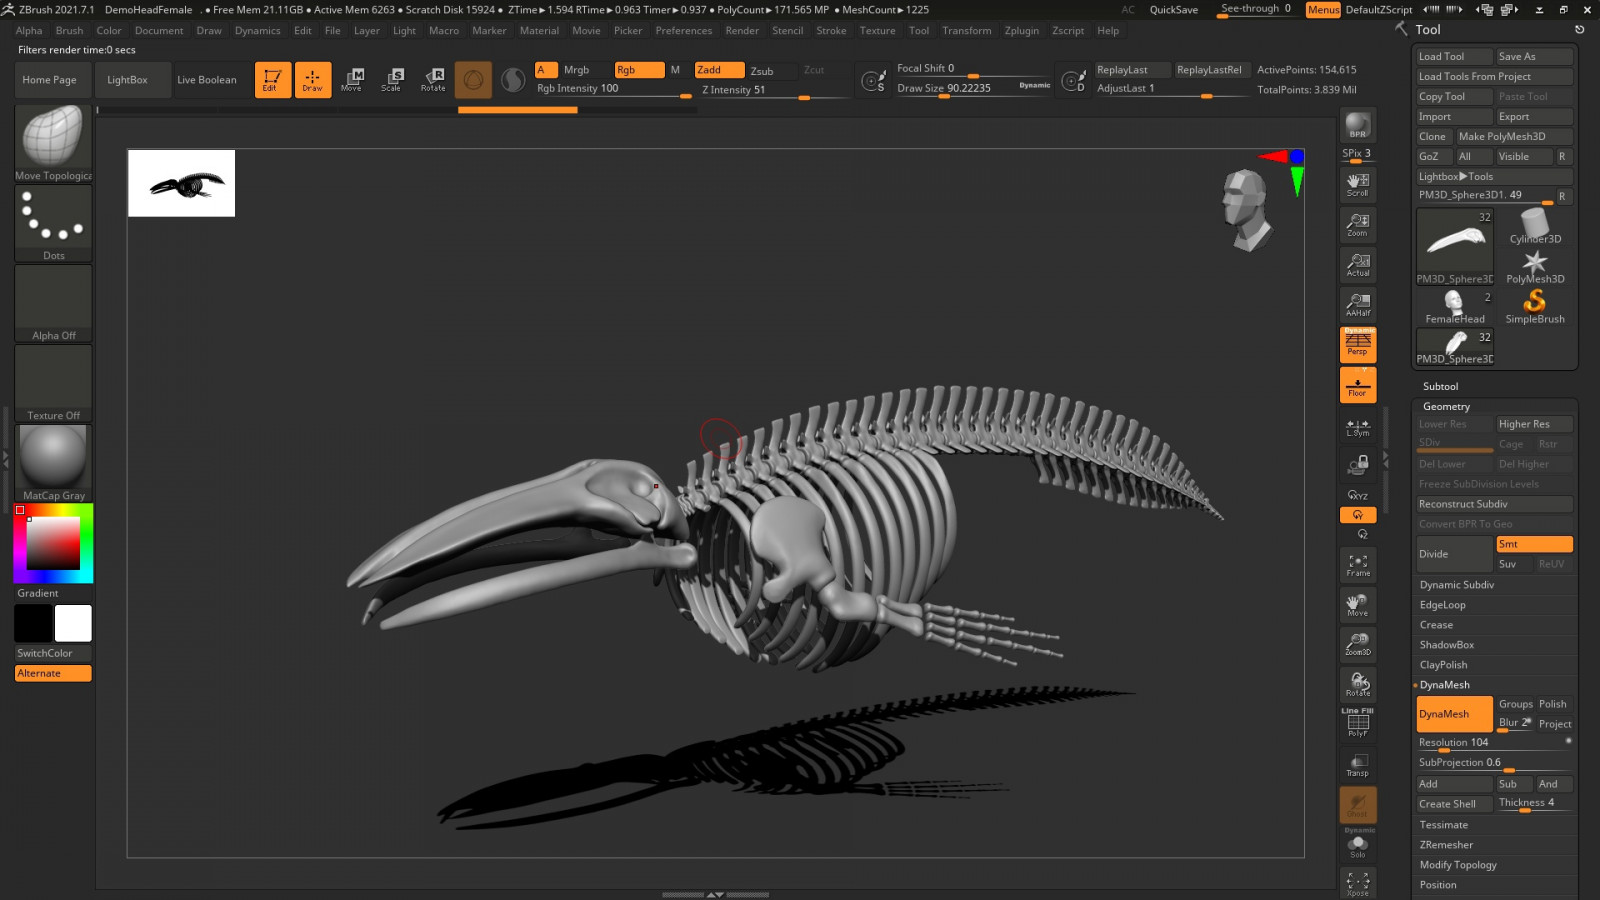Image resolution: width=1600 pixels, height=900 pixels.
Task: Select the Rotate gizmo tool
Action: click(433, 80)
